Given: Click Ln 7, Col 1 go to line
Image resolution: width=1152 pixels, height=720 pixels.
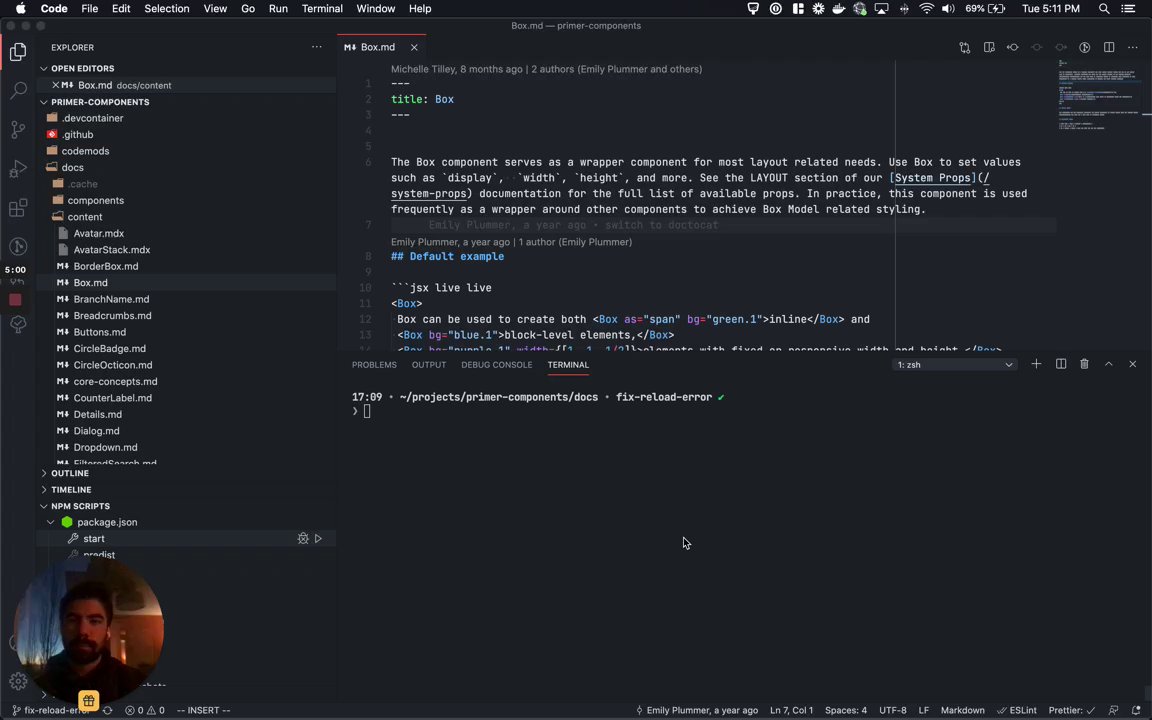Looking at the screenshot, I should pos(791,710).
